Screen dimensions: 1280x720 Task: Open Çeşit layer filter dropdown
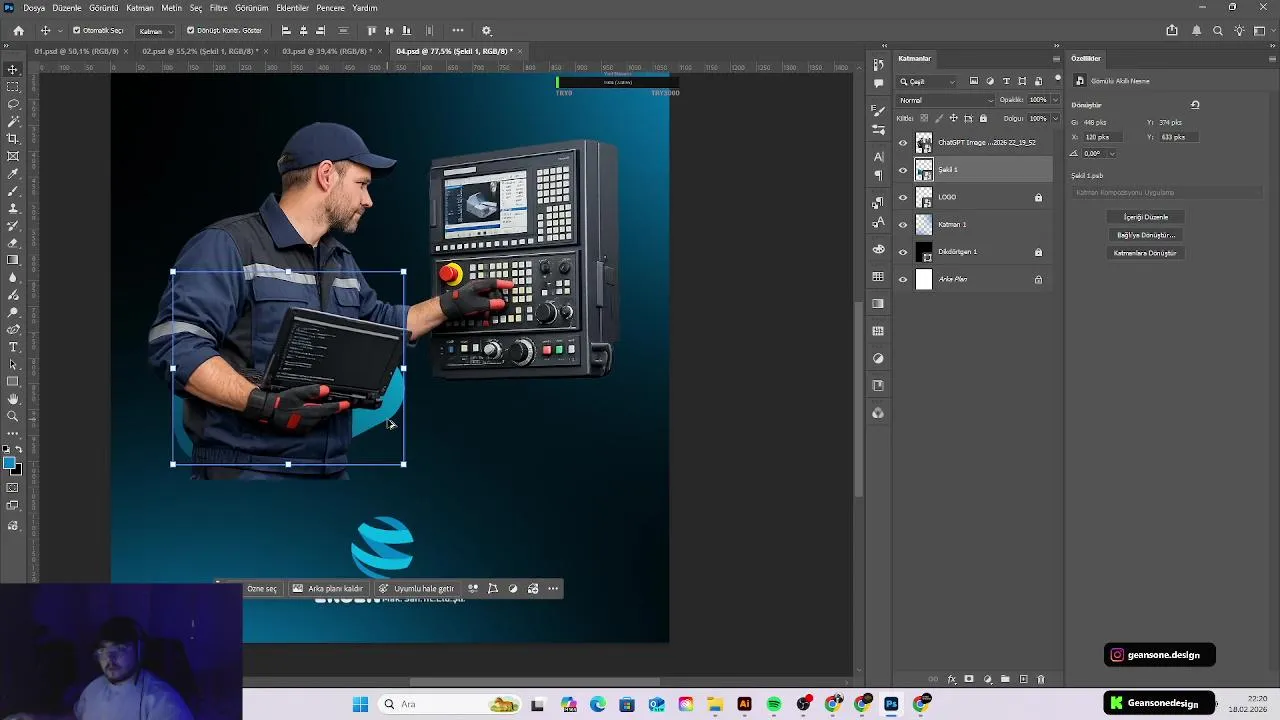pos(928,81)
